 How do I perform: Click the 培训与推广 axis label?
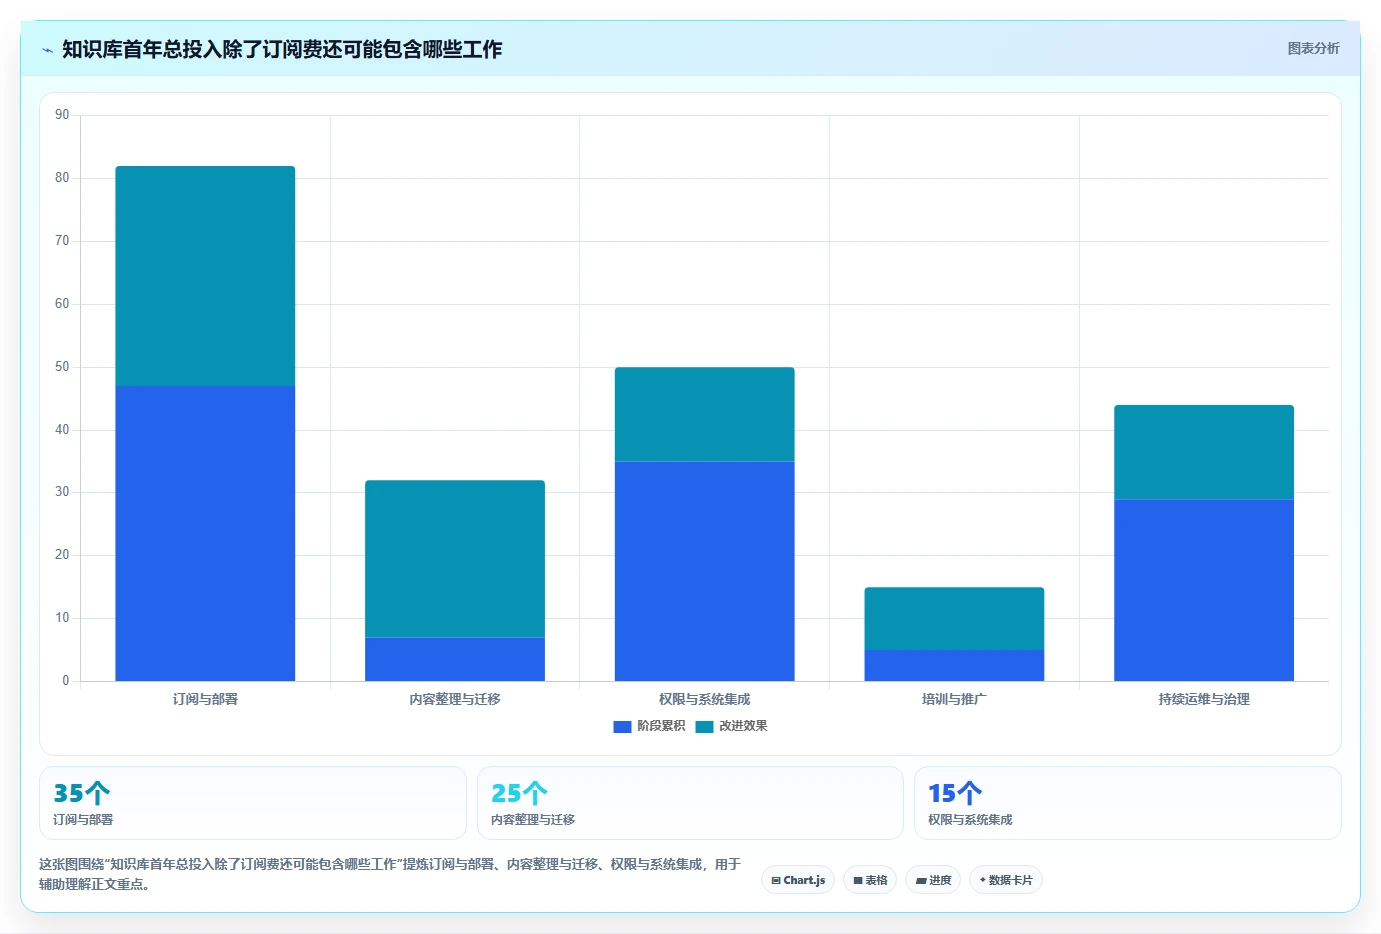tap(954, 699)
